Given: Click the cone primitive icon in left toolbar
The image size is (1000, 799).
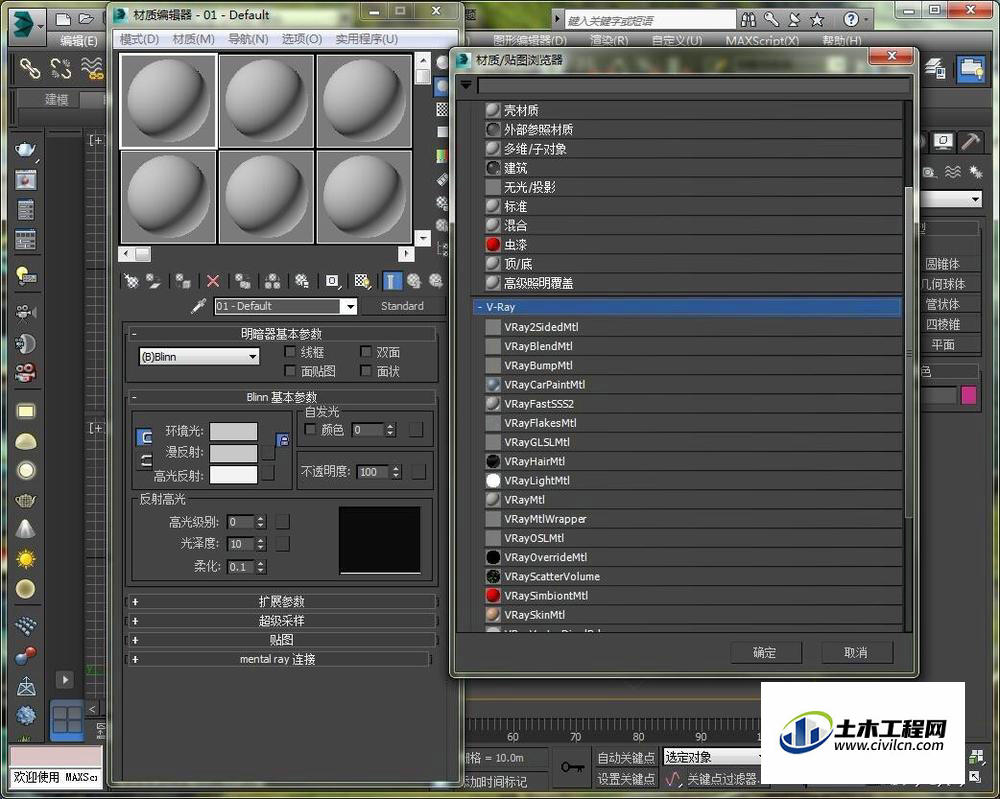Looking at the screenshot, I should click(x=26, y=529).
